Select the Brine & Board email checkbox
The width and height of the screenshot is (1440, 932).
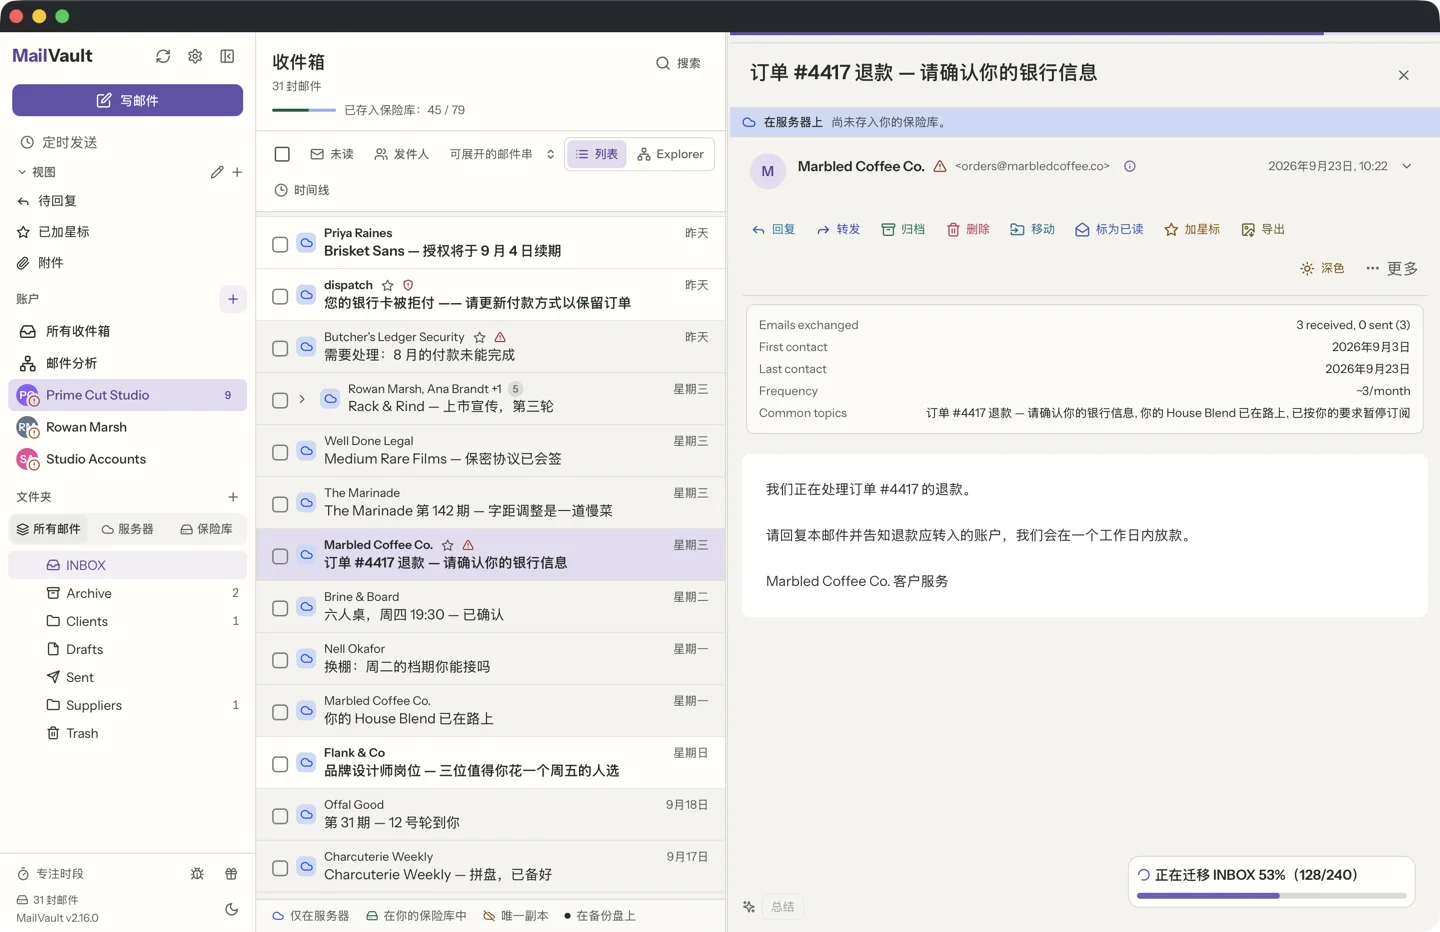coord(280,608)
